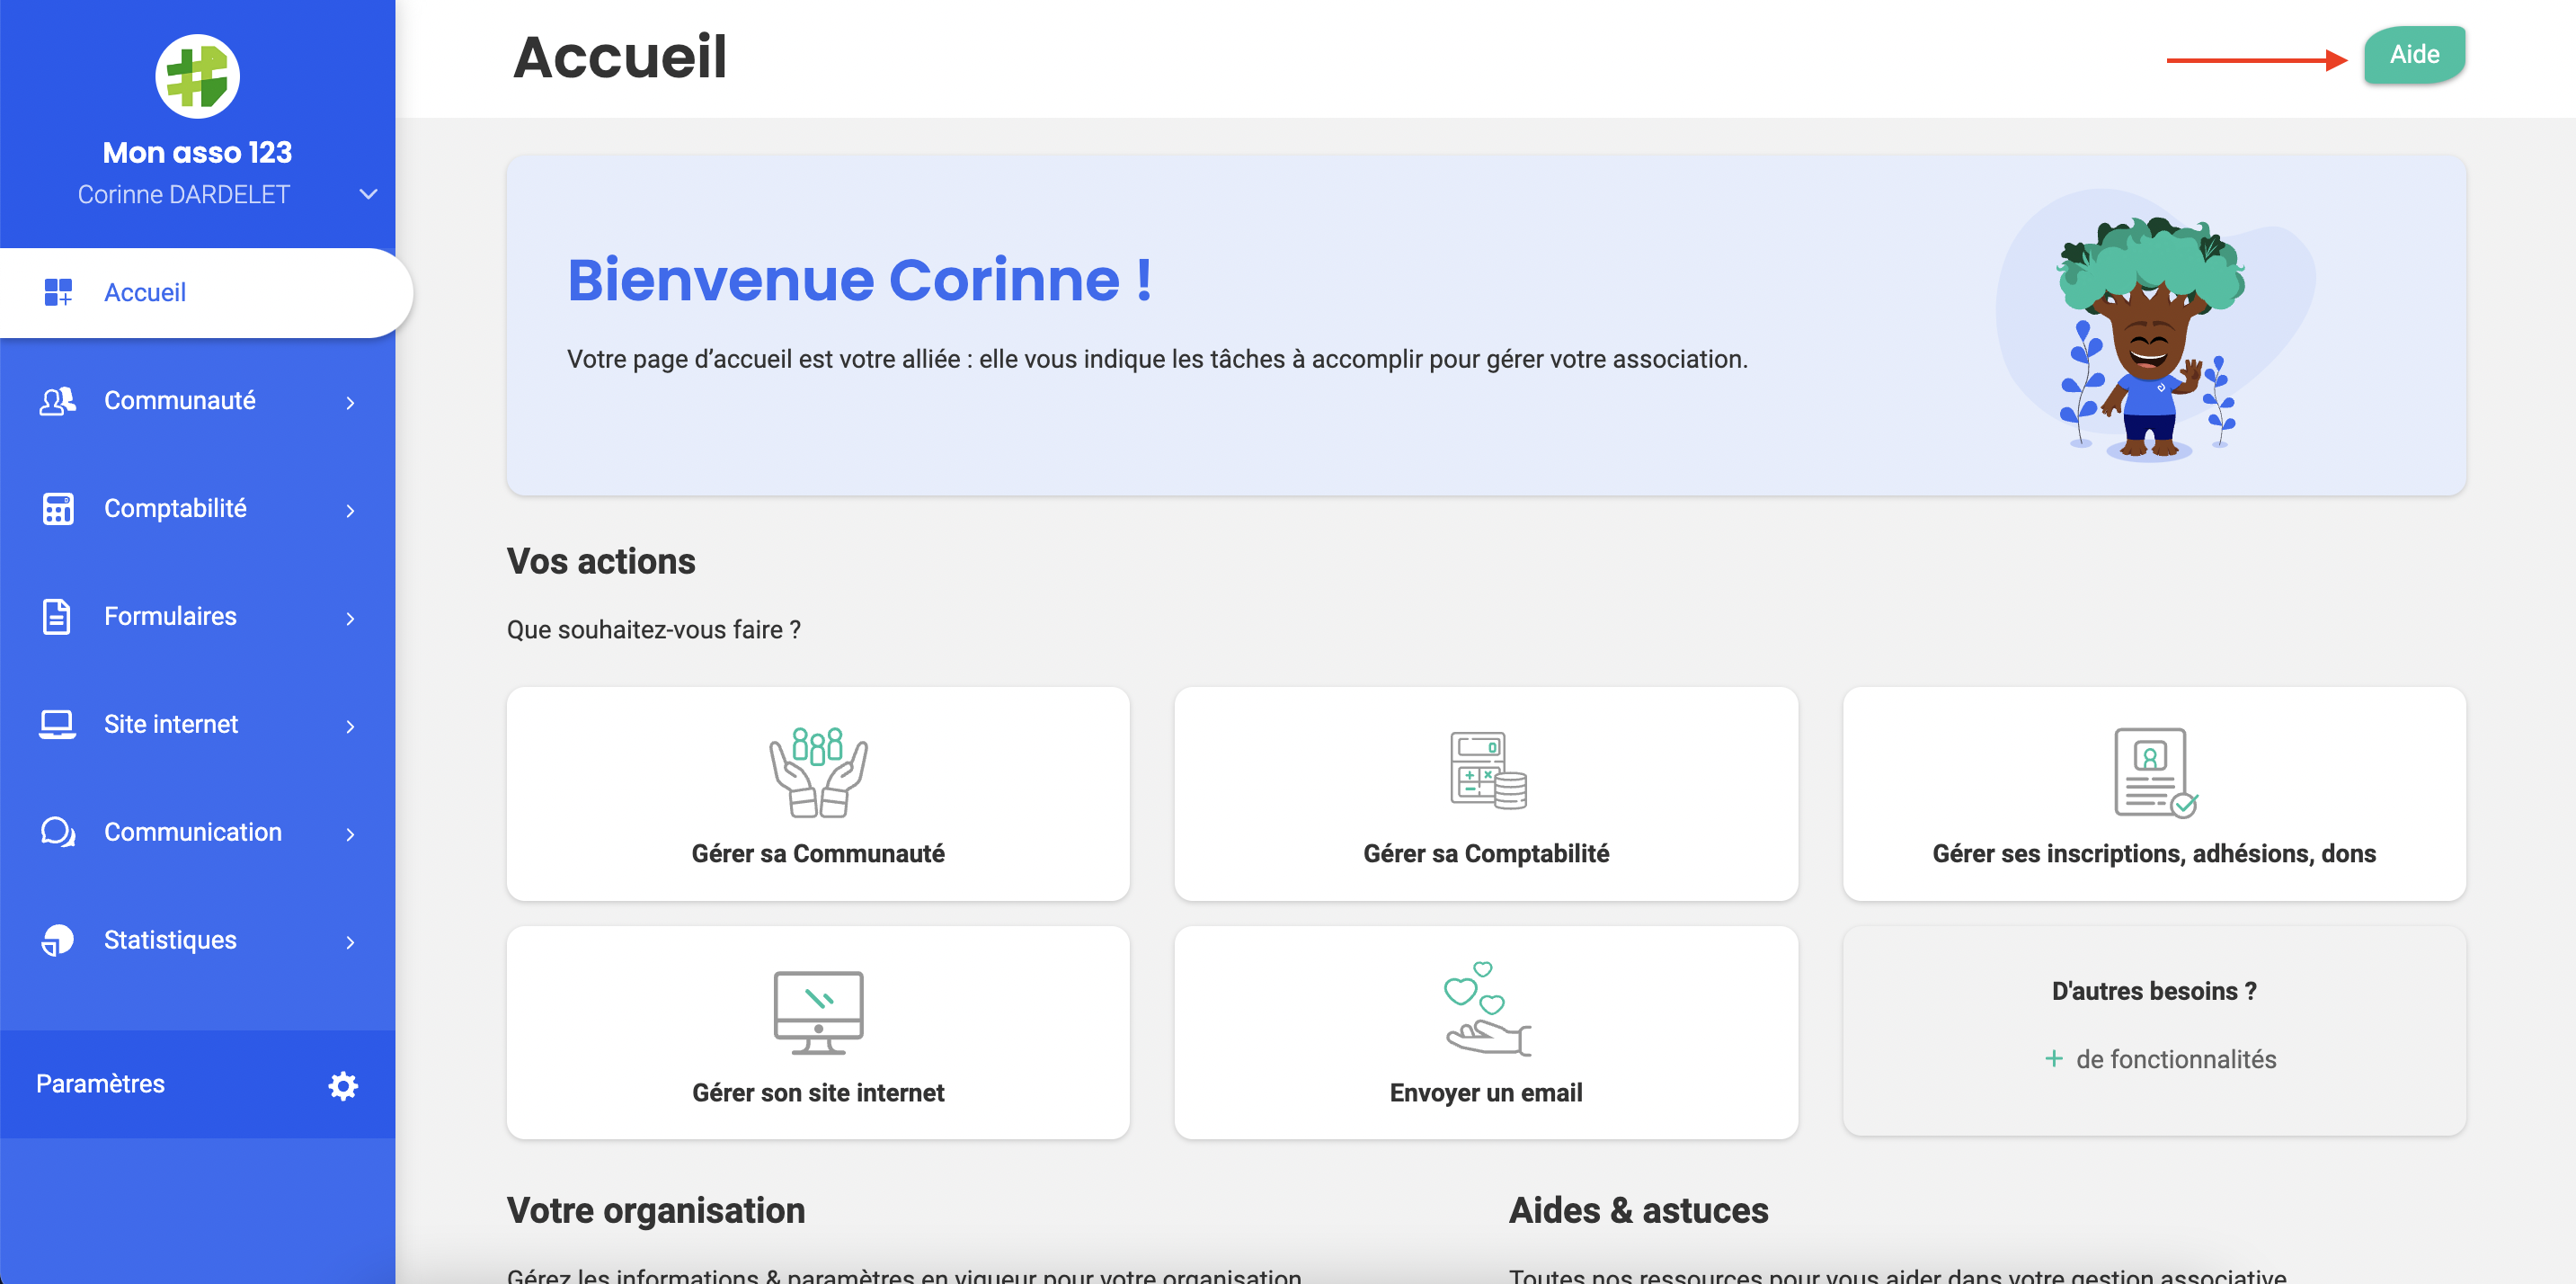Click the Formulaires document icon in sidebar

57,617
